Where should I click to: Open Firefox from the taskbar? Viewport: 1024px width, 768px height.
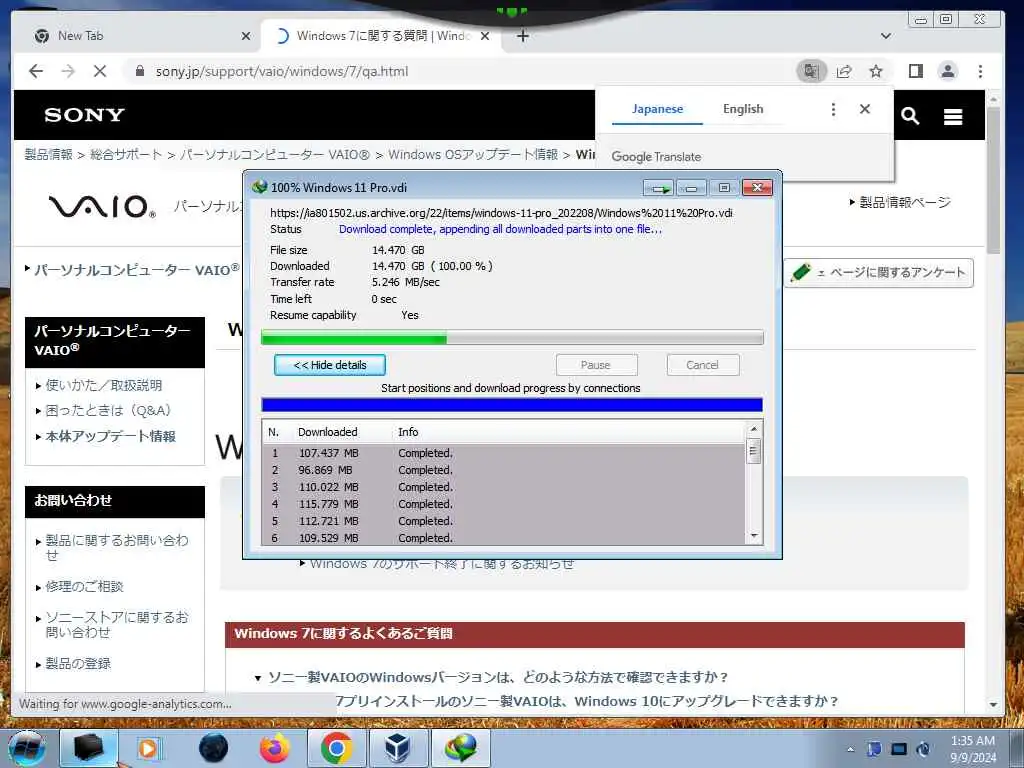coord(274,748)
